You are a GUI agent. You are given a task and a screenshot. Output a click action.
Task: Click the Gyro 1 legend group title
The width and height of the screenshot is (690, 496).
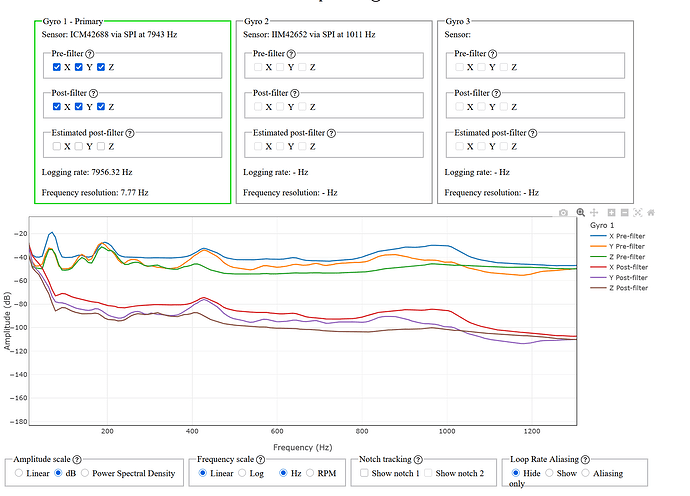[602, 225]
